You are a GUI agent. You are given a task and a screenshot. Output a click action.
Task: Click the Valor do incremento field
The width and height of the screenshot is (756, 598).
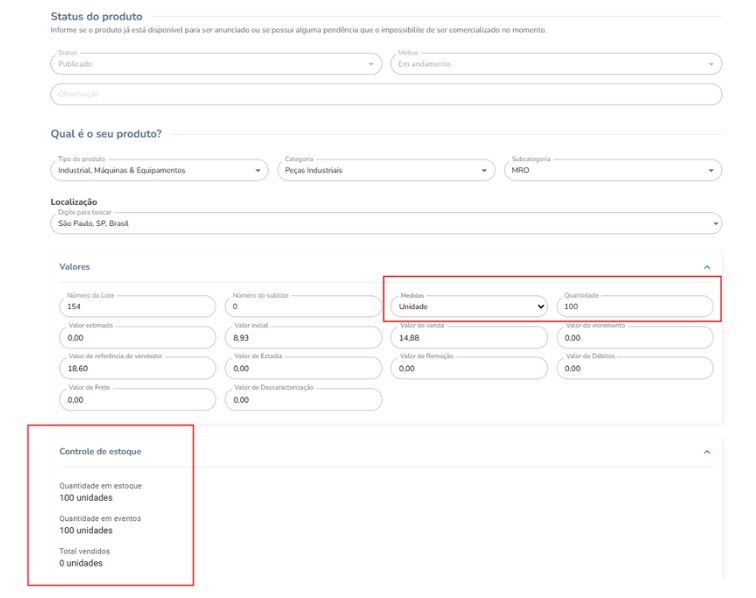tap(635, 338)
